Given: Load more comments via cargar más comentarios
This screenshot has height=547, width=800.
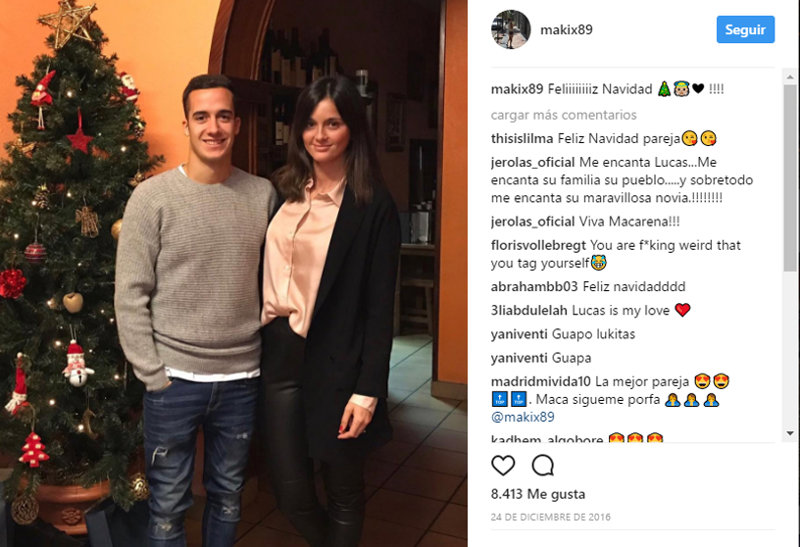Looking at the screenshot, I should click(563, 115).
